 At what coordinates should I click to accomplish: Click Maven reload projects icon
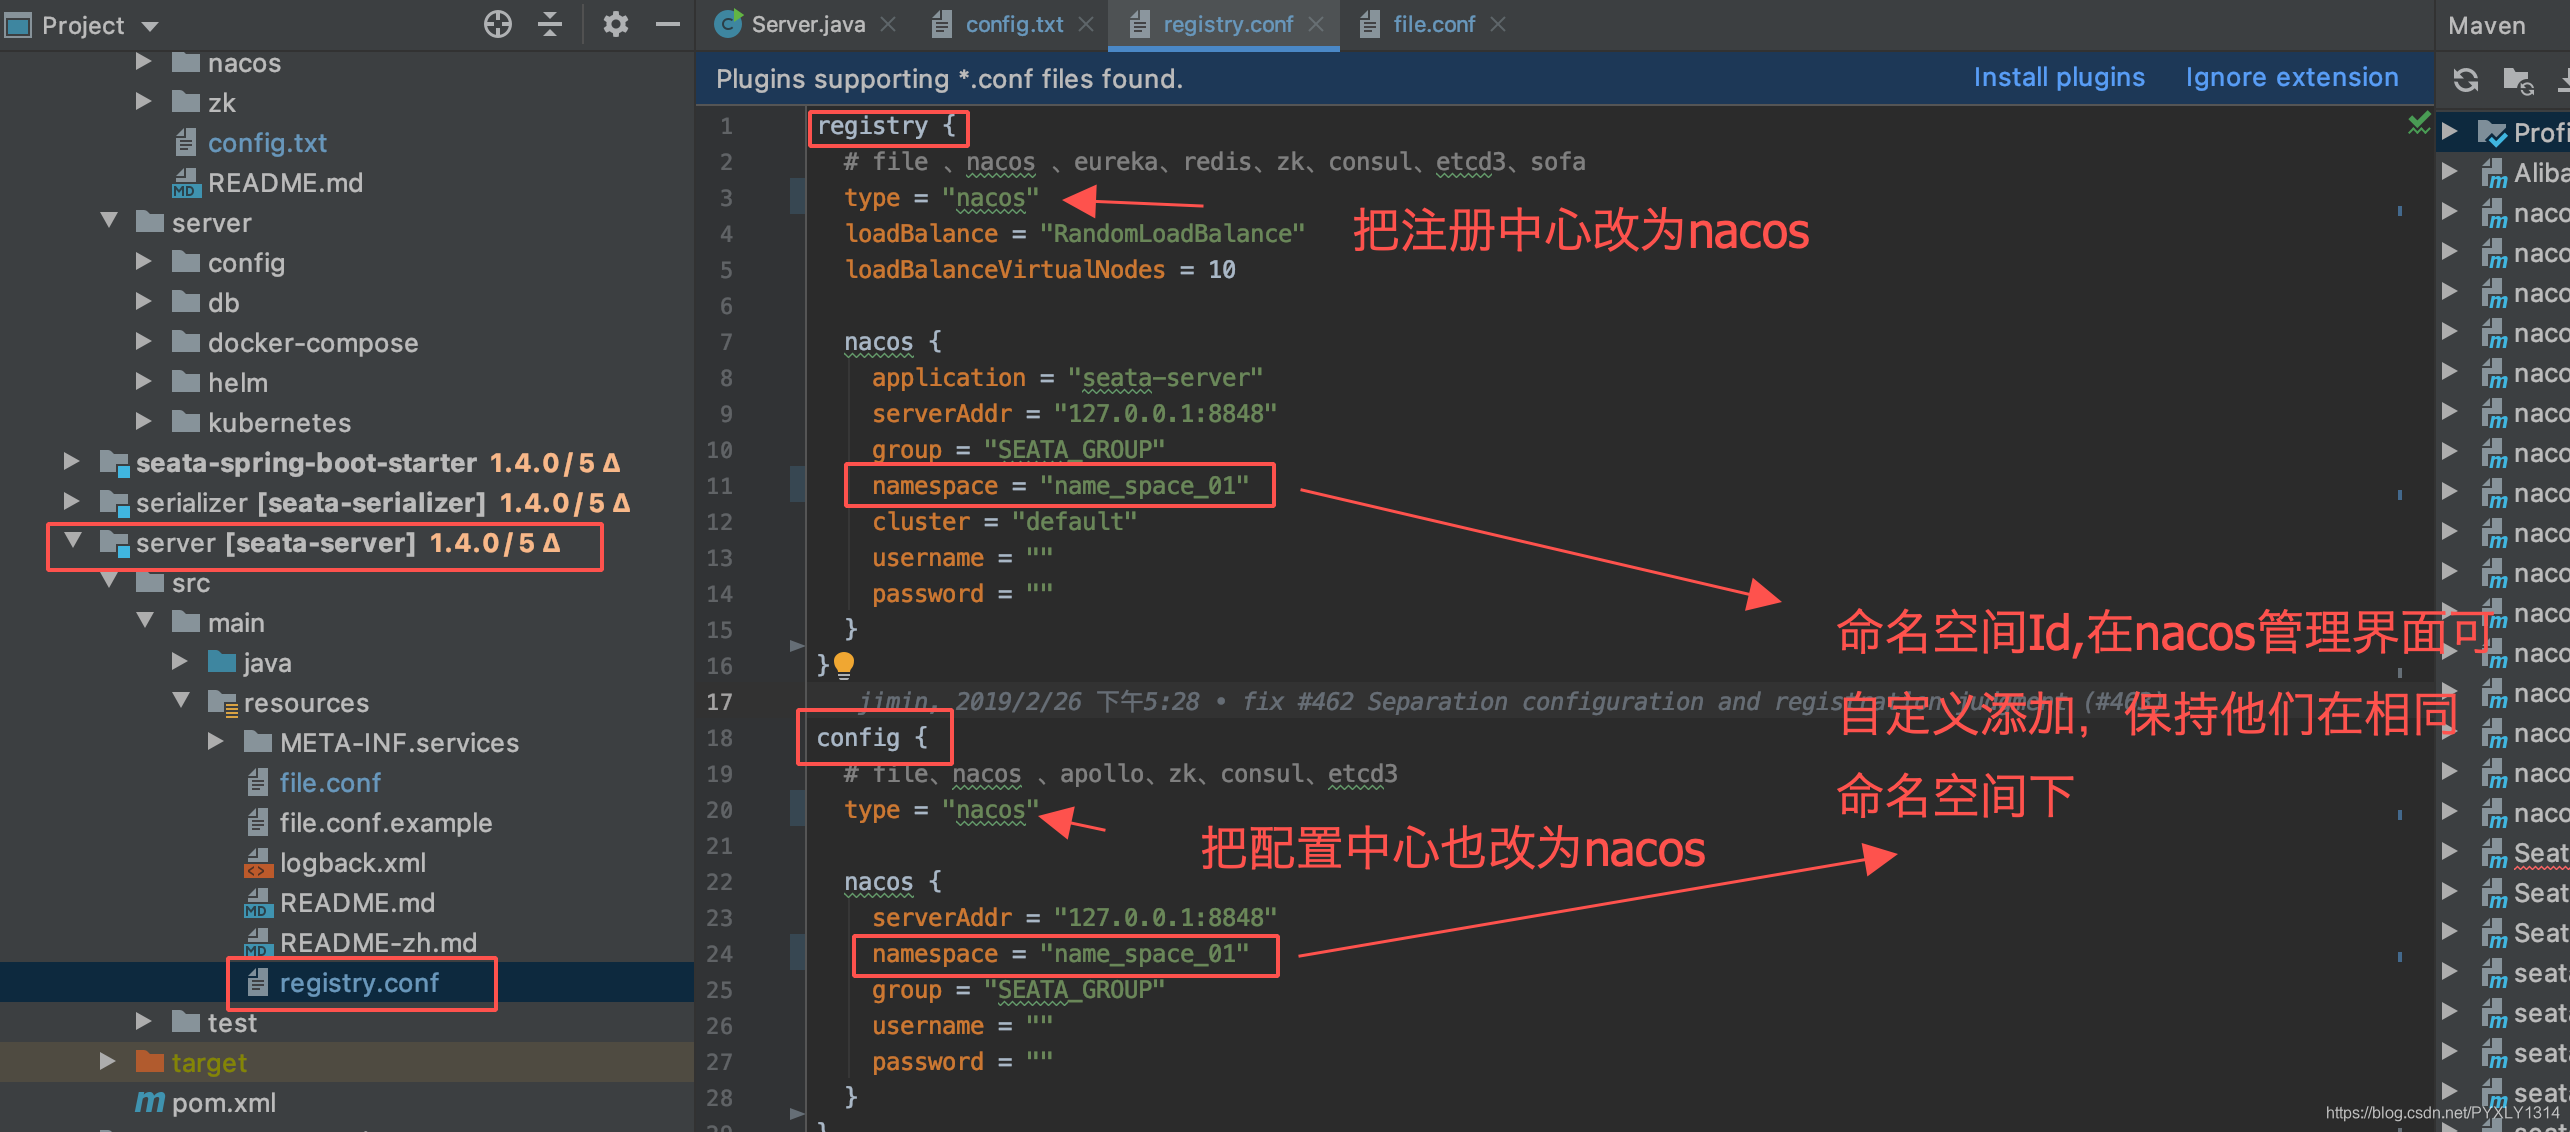coord(2466,80)
